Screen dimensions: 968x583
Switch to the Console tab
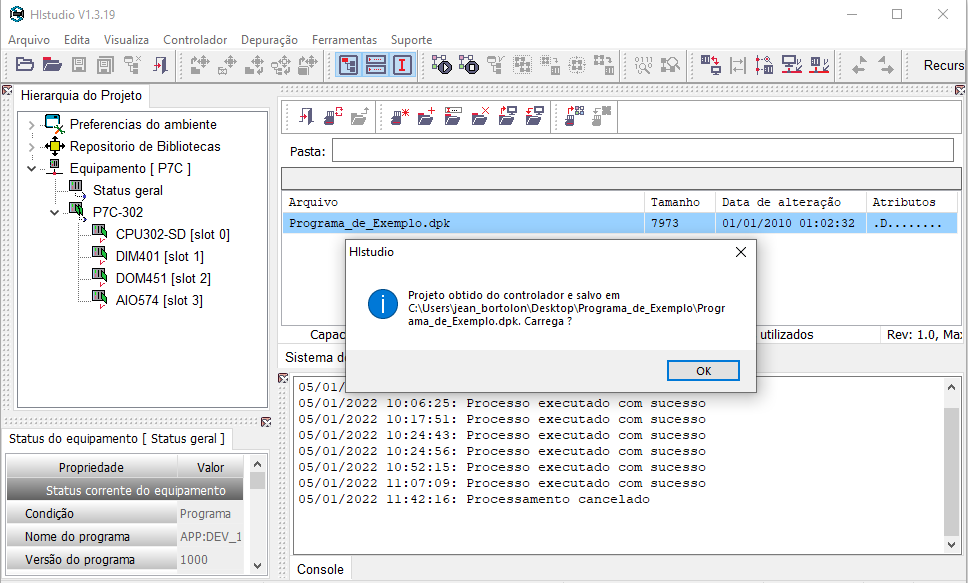tap(320, 569)
